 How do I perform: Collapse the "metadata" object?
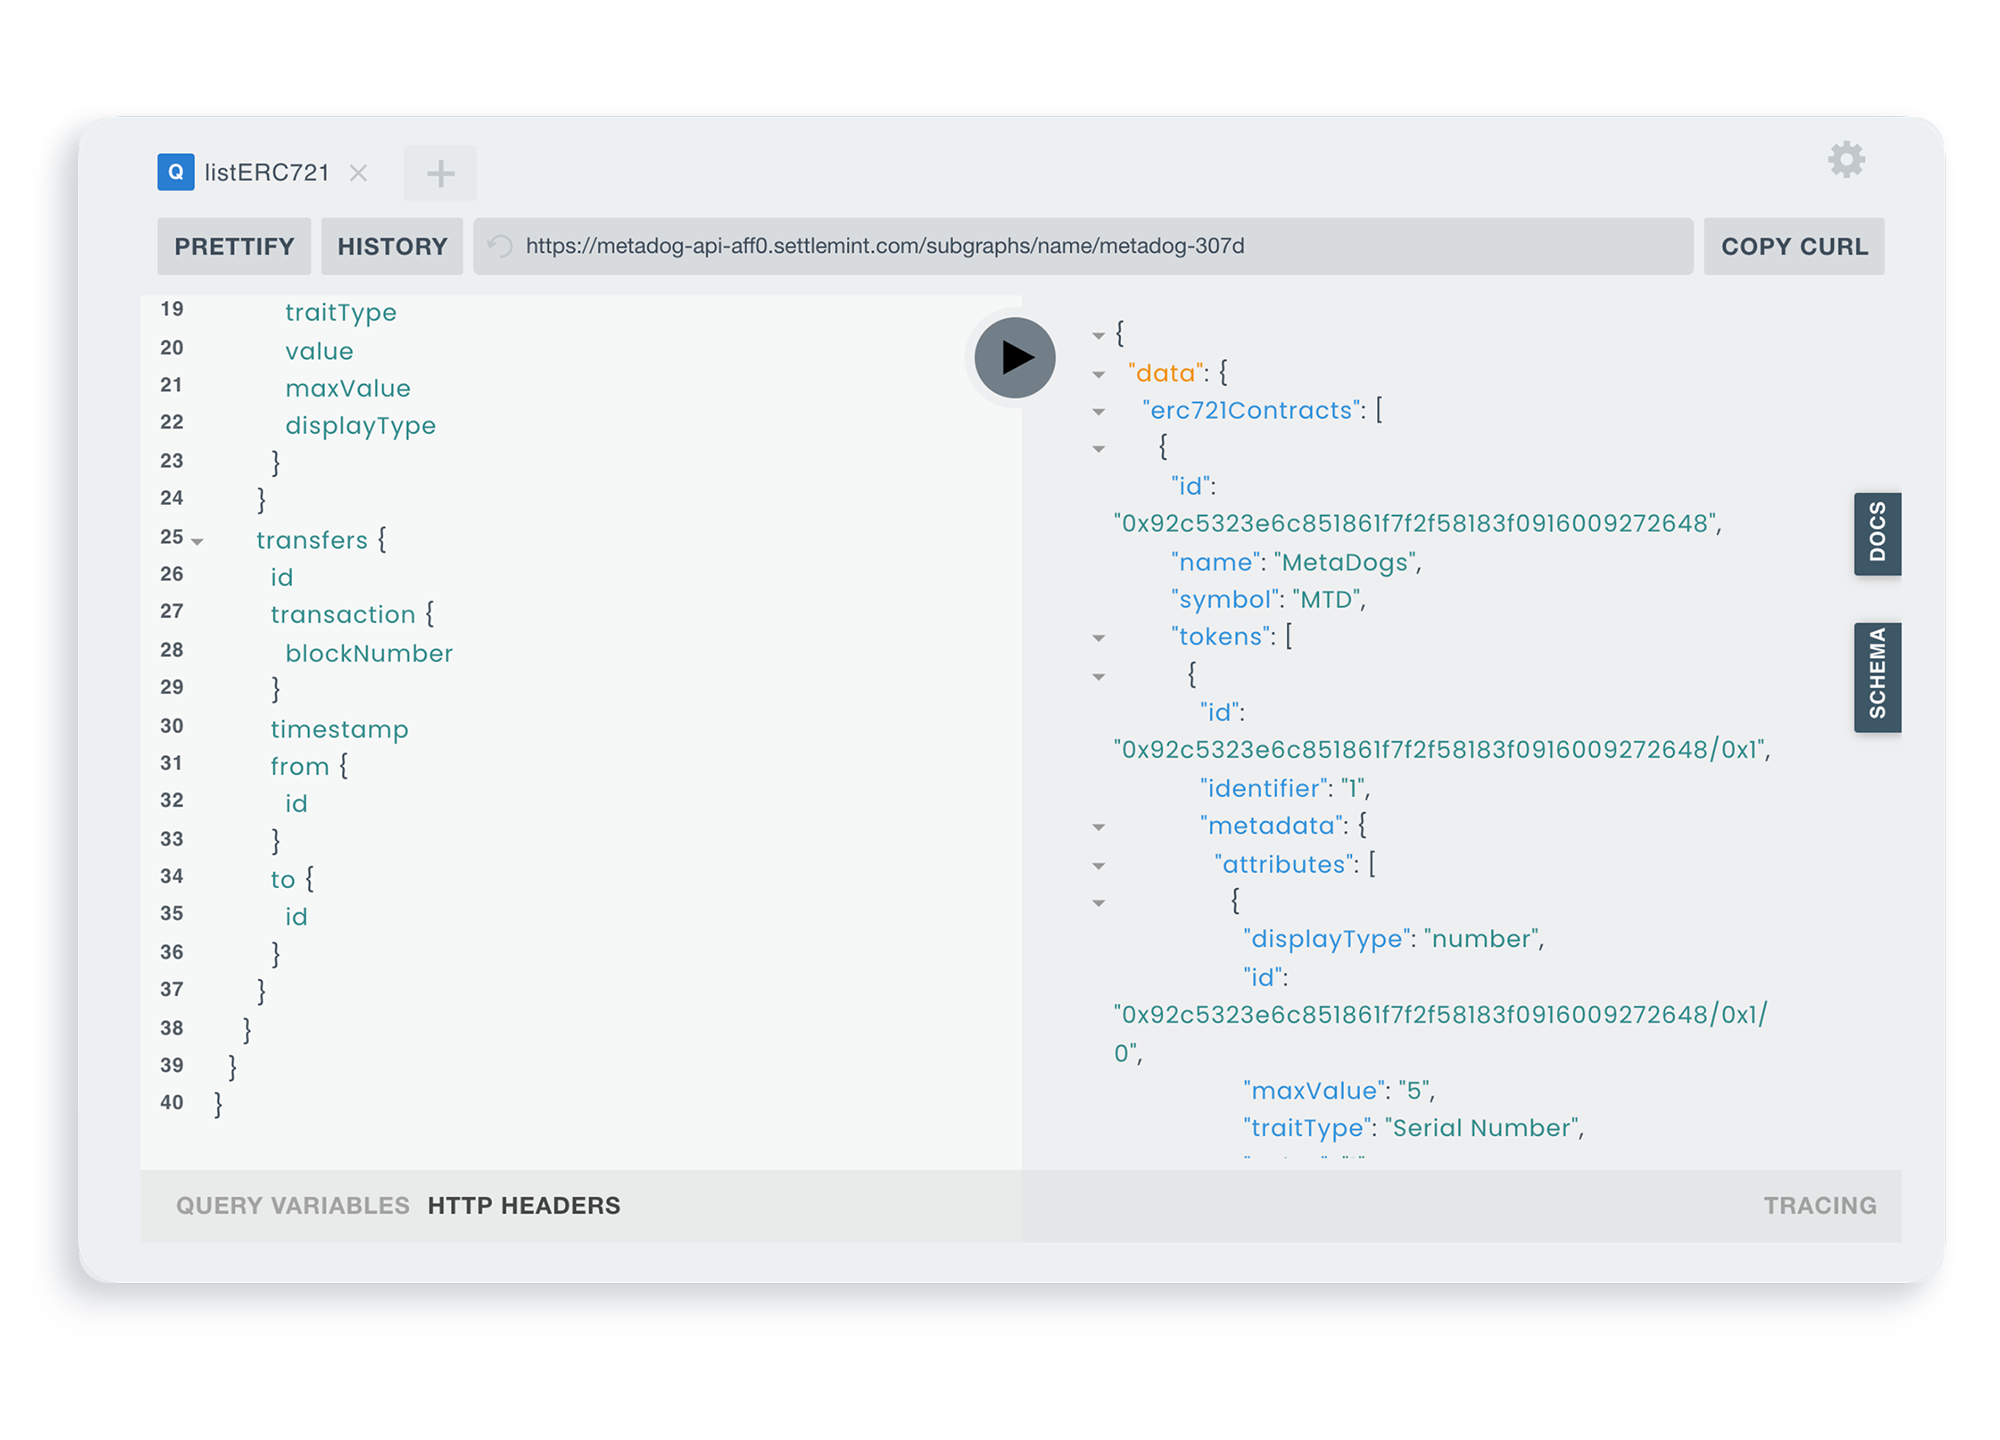1099,827
